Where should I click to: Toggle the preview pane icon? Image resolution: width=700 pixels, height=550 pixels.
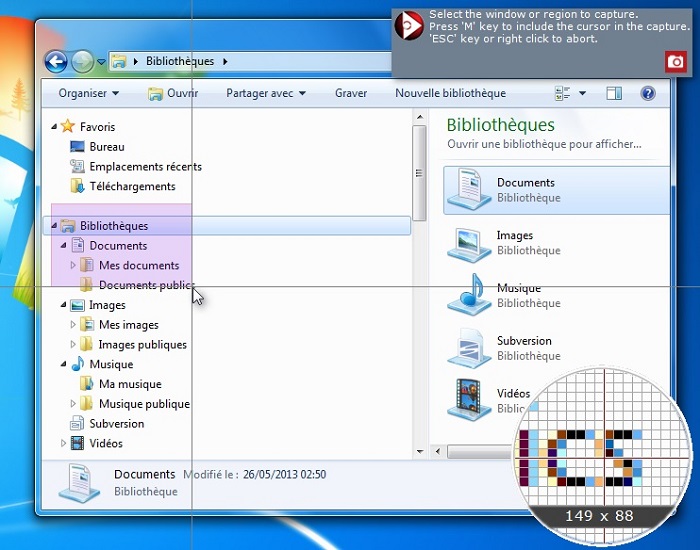[x=614, y=94]
